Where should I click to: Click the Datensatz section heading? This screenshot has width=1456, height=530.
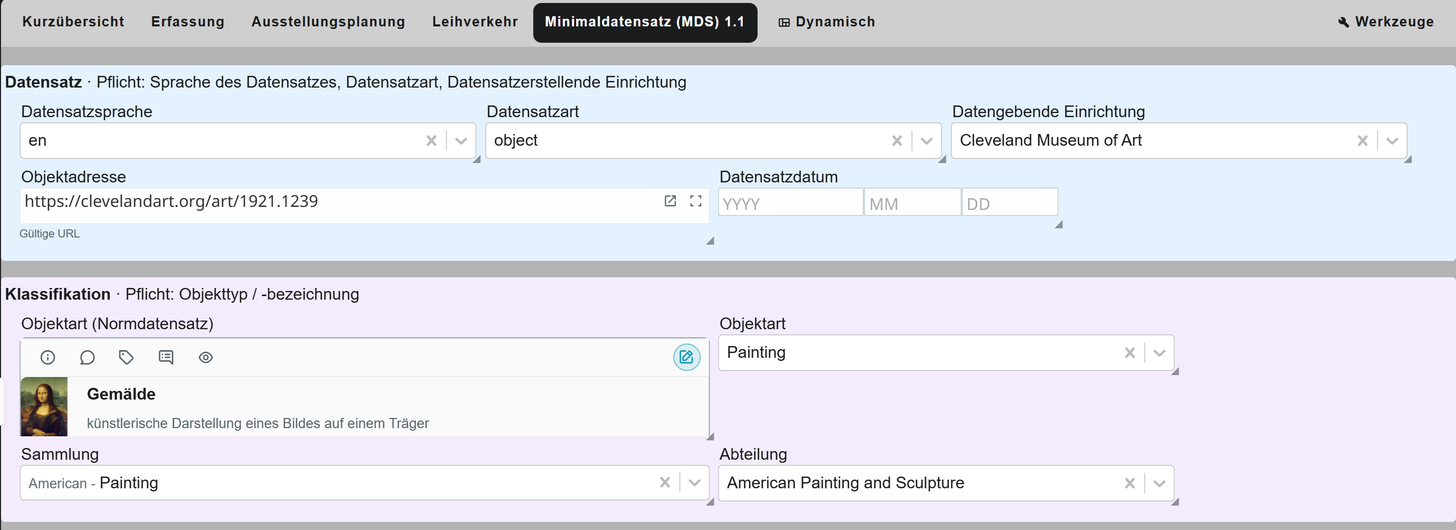(43, 82)
